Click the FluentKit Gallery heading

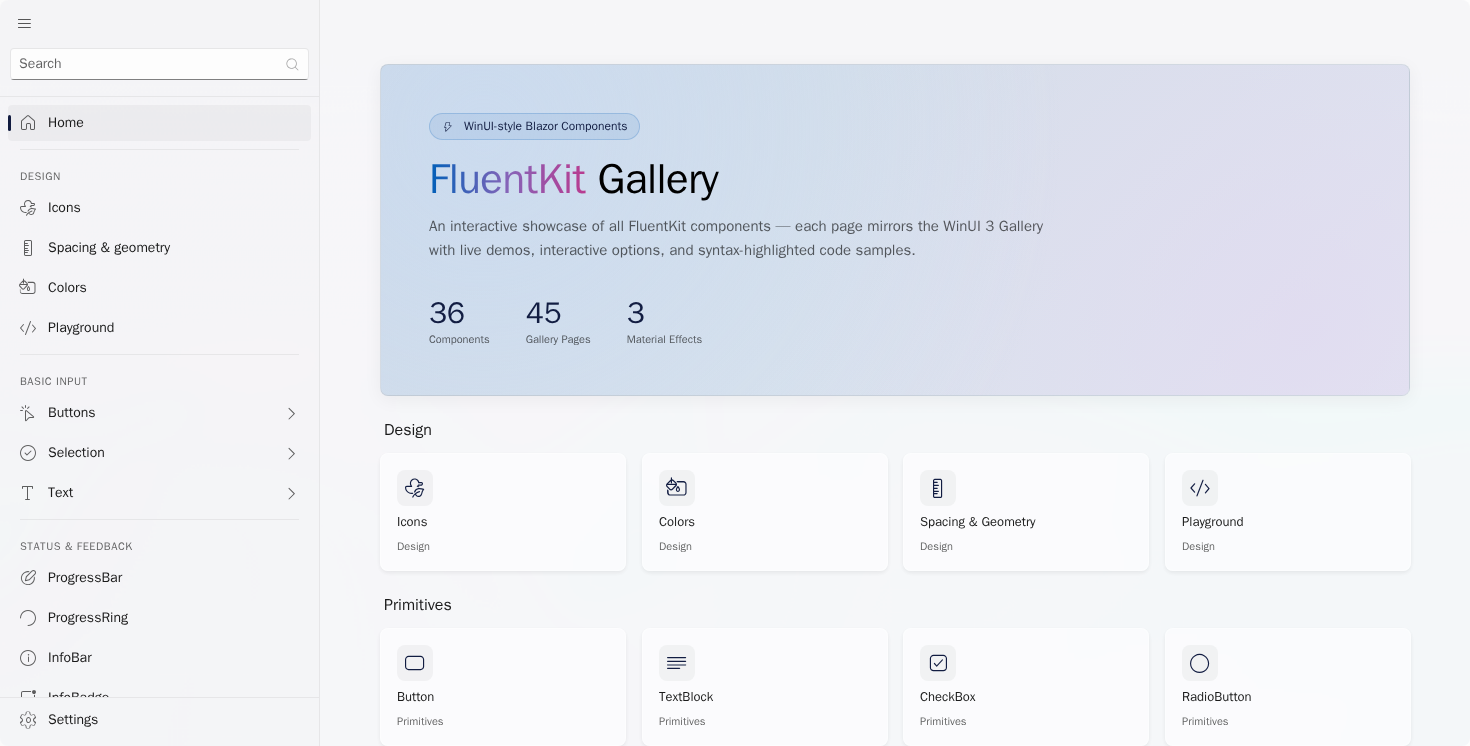pos(574,180)
